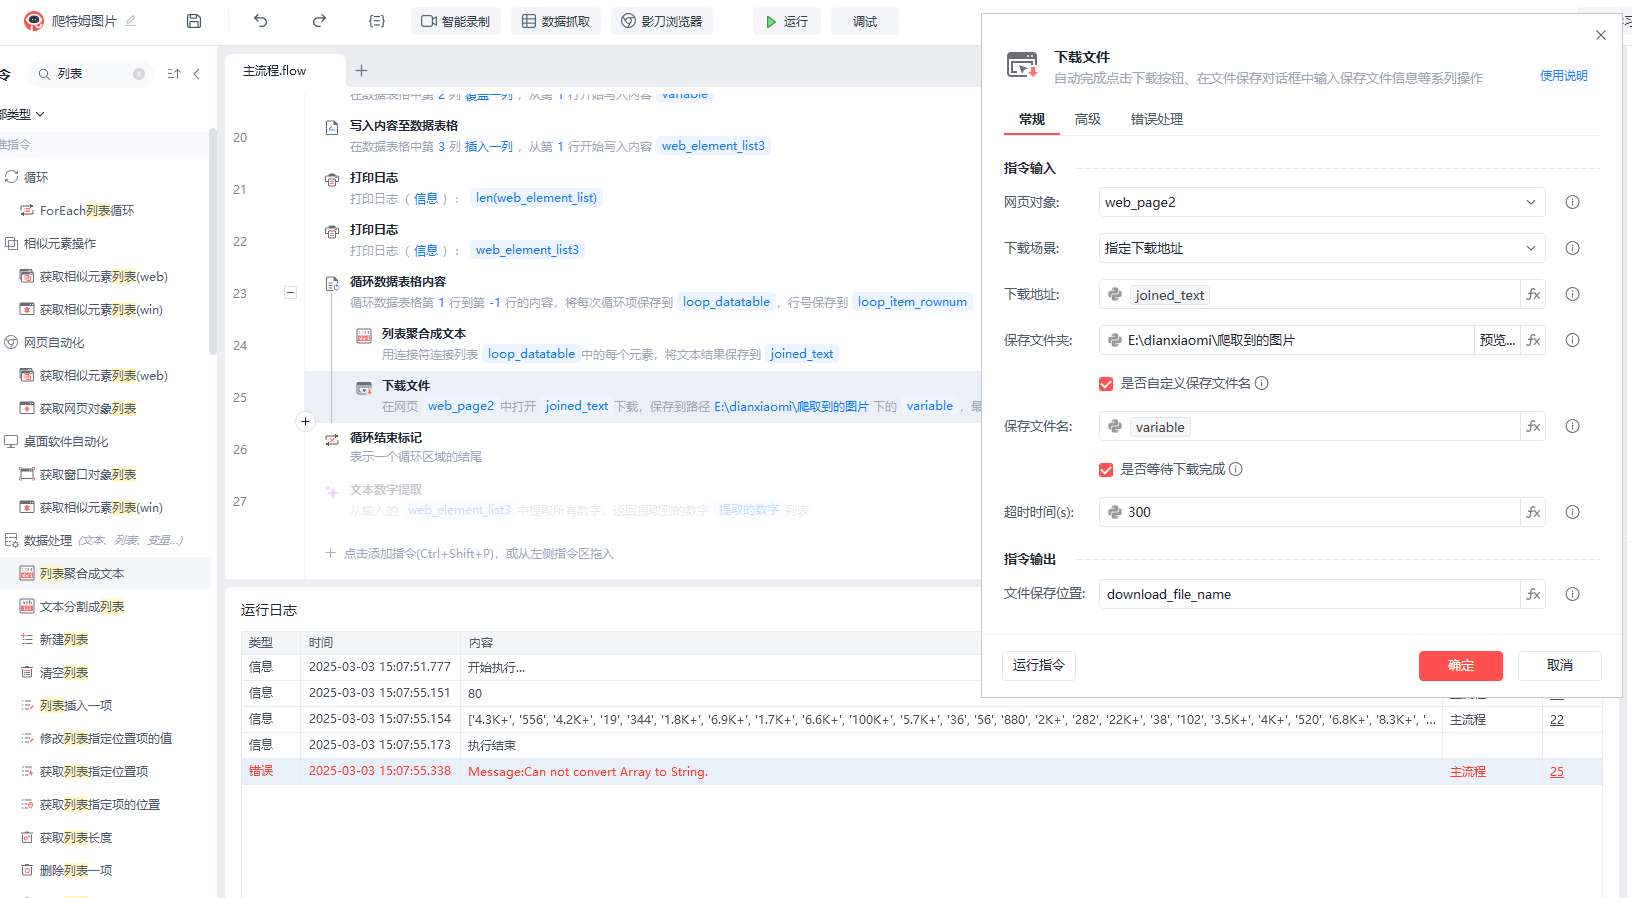Uncheck 是否自定义保存文件名 checkbox

pos(1106,384)
